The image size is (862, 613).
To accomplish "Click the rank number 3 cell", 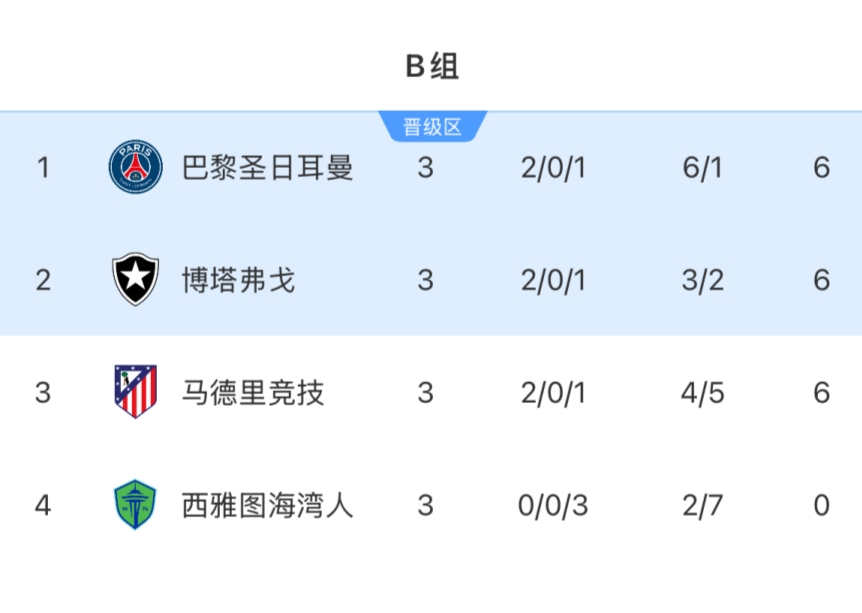I will click(x=42, y=392).
